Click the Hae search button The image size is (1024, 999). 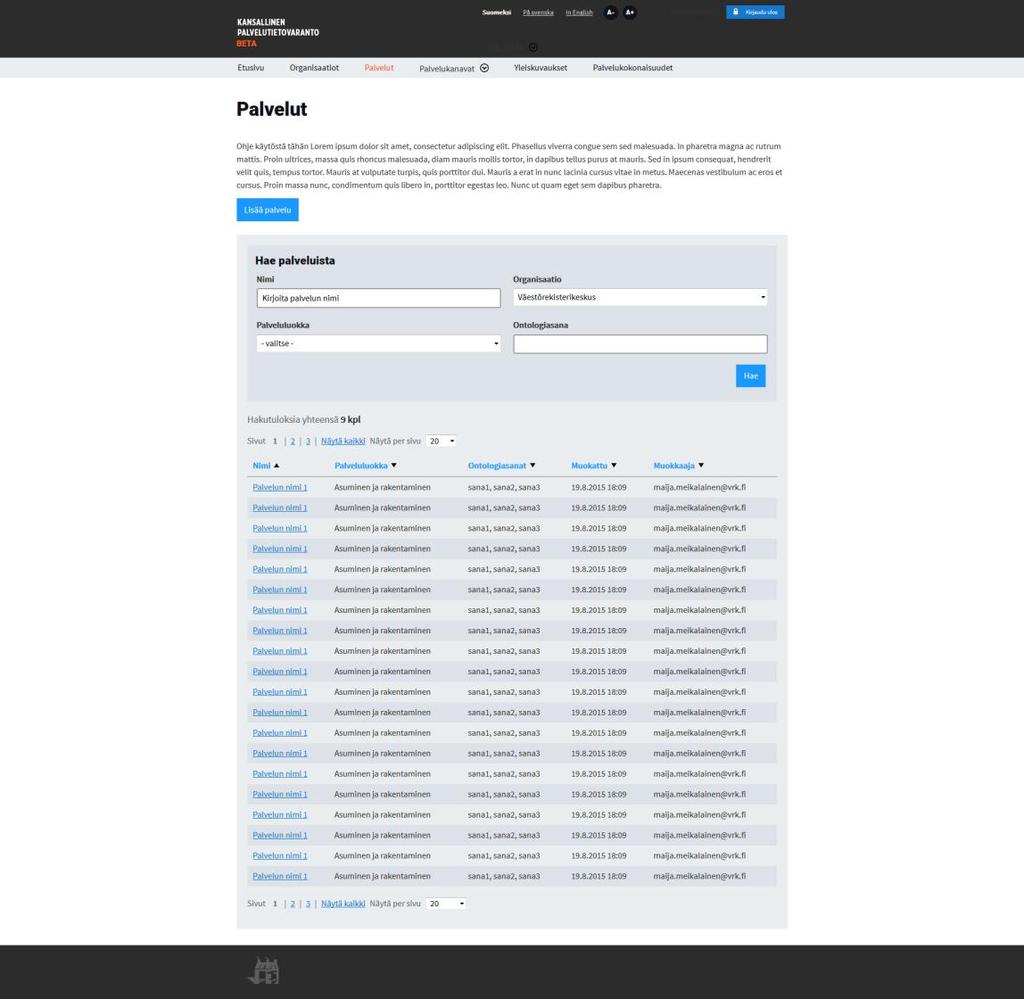[x=750, y=375]
